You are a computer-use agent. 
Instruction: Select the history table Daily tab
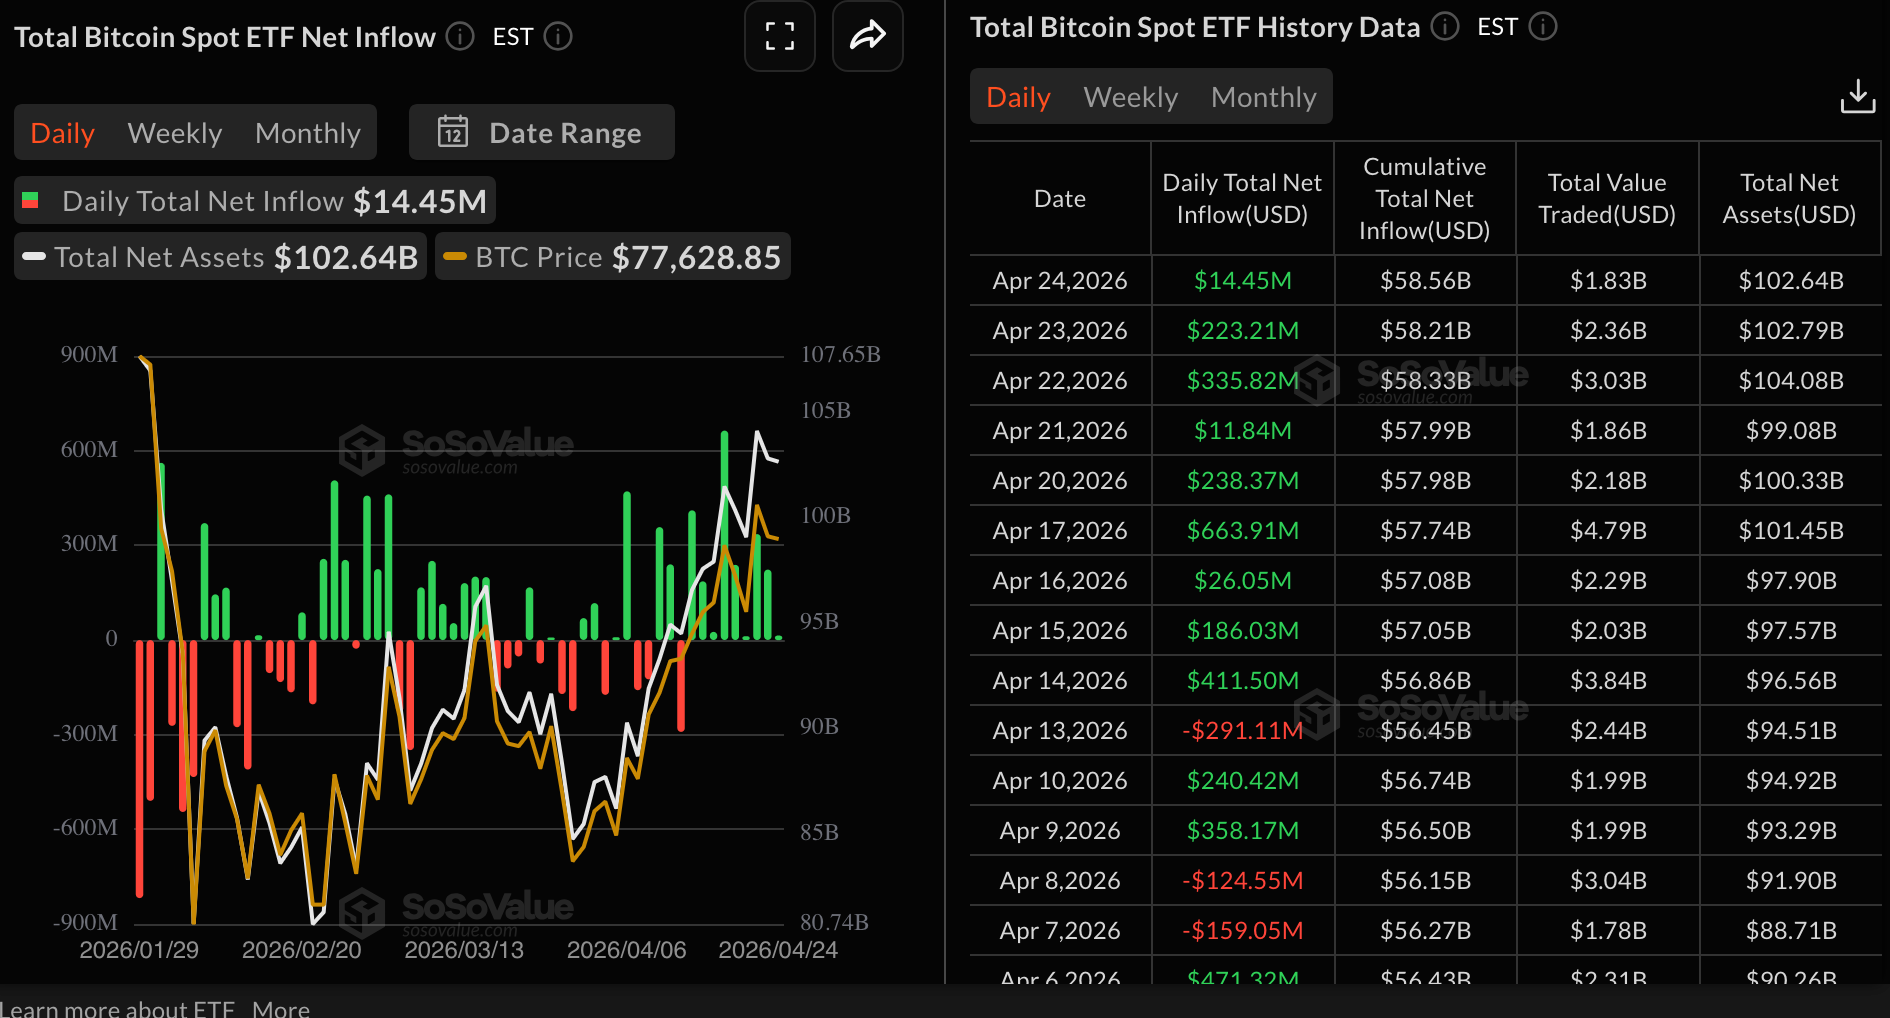tap(1018, 97)
